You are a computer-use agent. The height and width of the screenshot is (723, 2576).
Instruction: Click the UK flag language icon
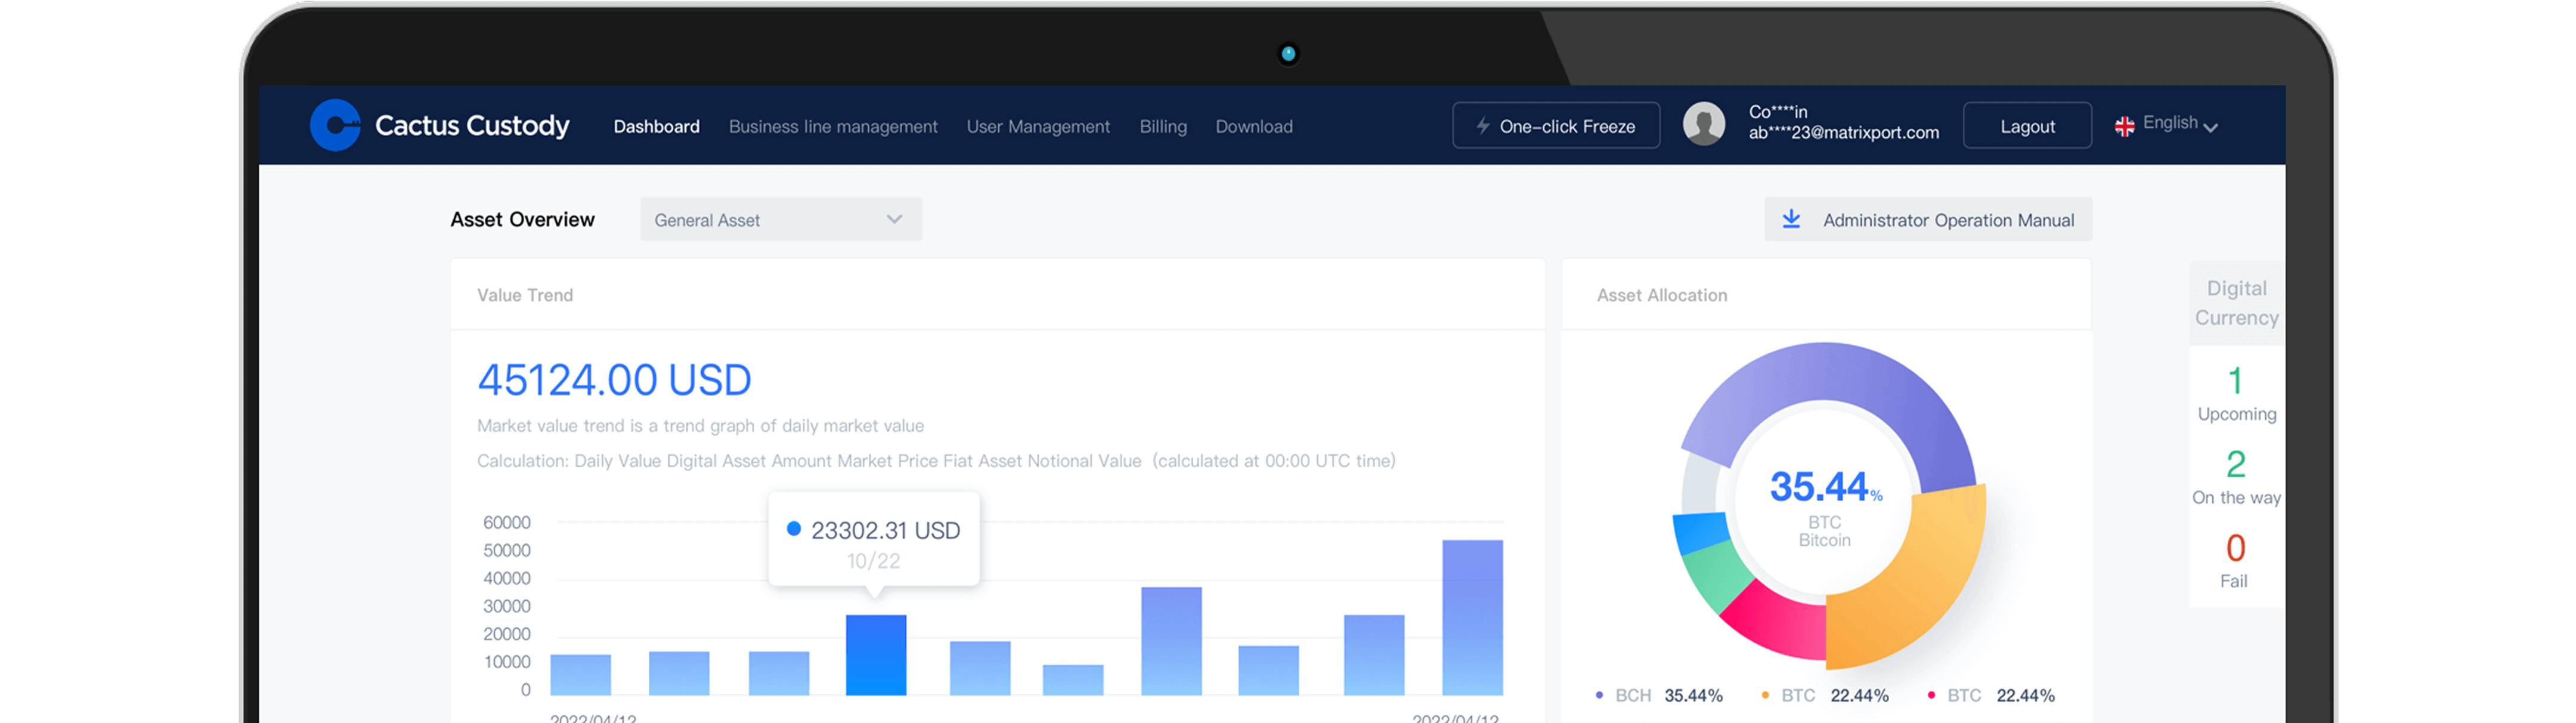(x=2124, y=126)
